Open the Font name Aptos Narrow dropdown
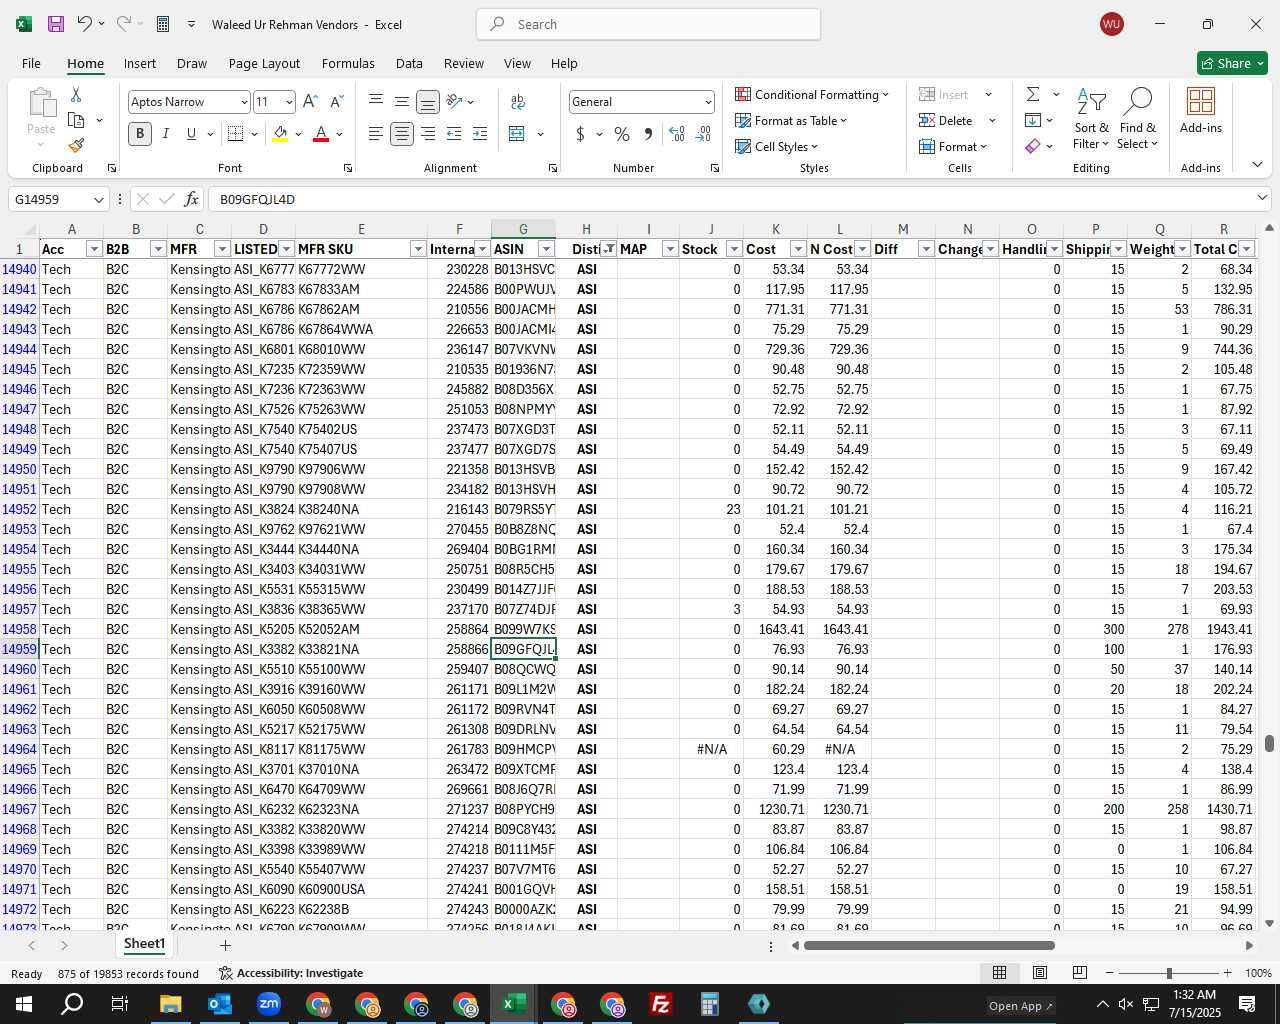1280x1024 pixels. tap(243, 102)
